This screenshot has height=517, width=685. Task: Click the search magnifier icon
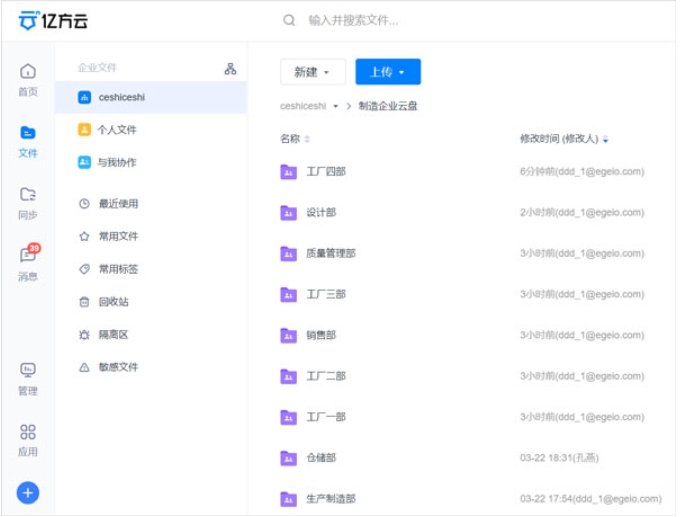point(289,20)
